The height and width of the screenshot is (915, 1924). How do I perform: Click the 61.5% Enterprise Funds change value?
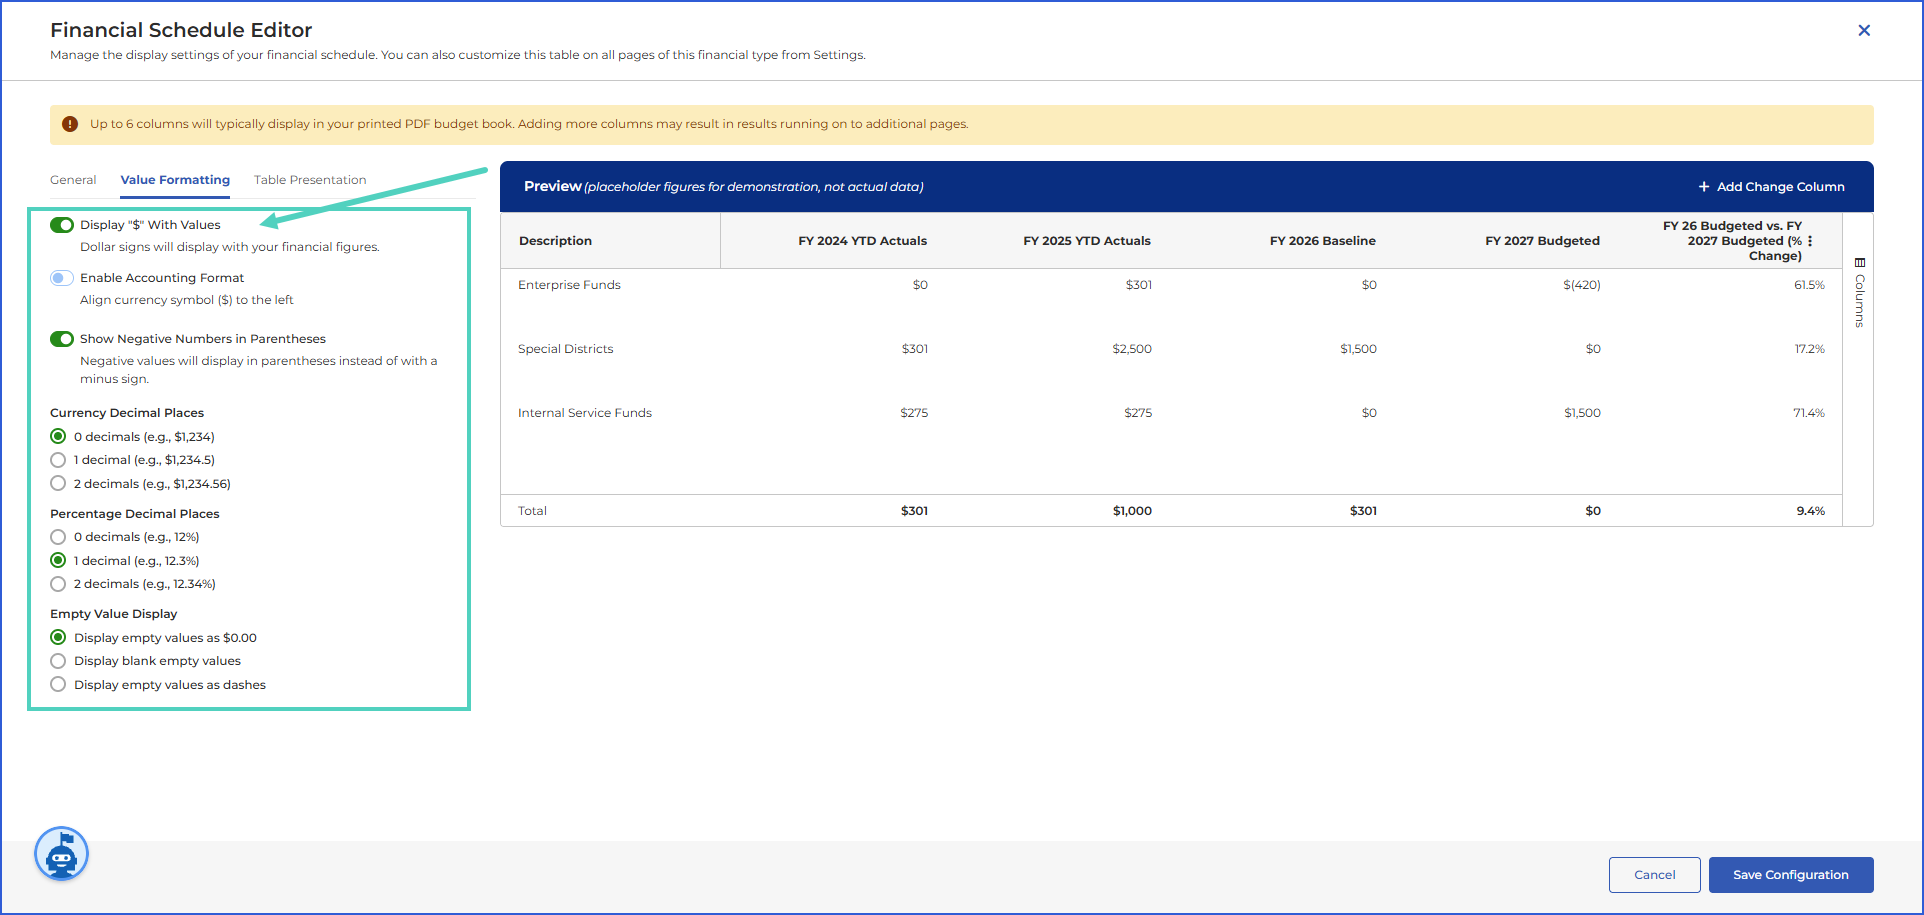pyautogui.click(x=1809, y=285)
